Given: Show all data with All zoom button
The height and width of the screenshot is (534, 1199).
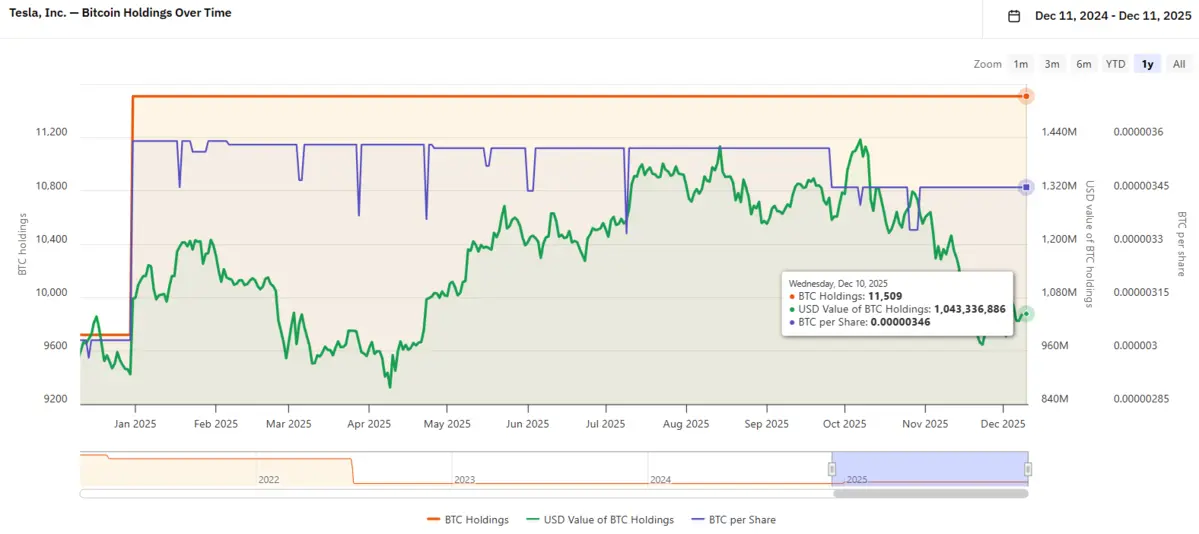Looking at the screenshot, I should [x=1179, y=64].
